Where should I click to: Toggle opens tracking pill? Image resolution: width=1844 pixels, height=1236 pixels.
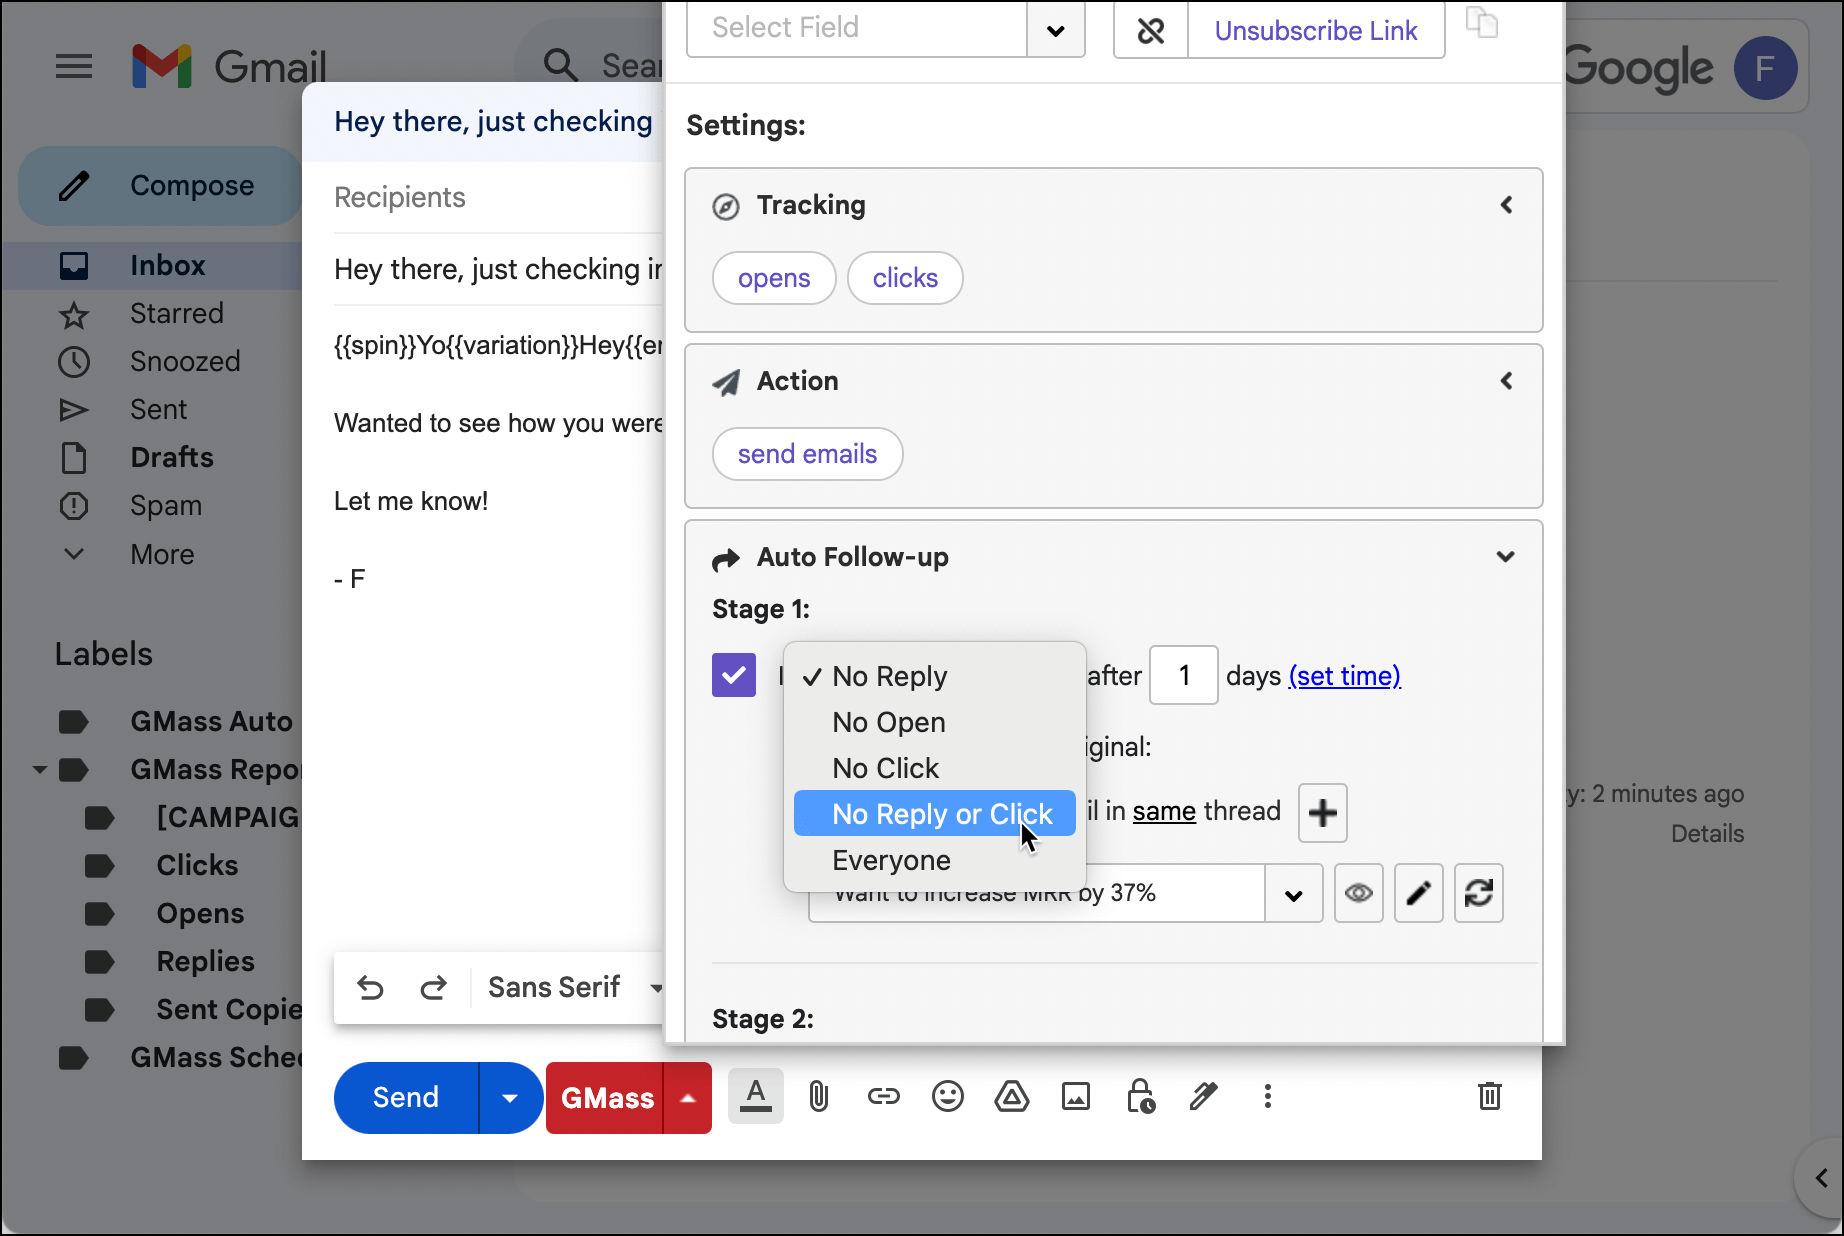[x=774, y=278]
